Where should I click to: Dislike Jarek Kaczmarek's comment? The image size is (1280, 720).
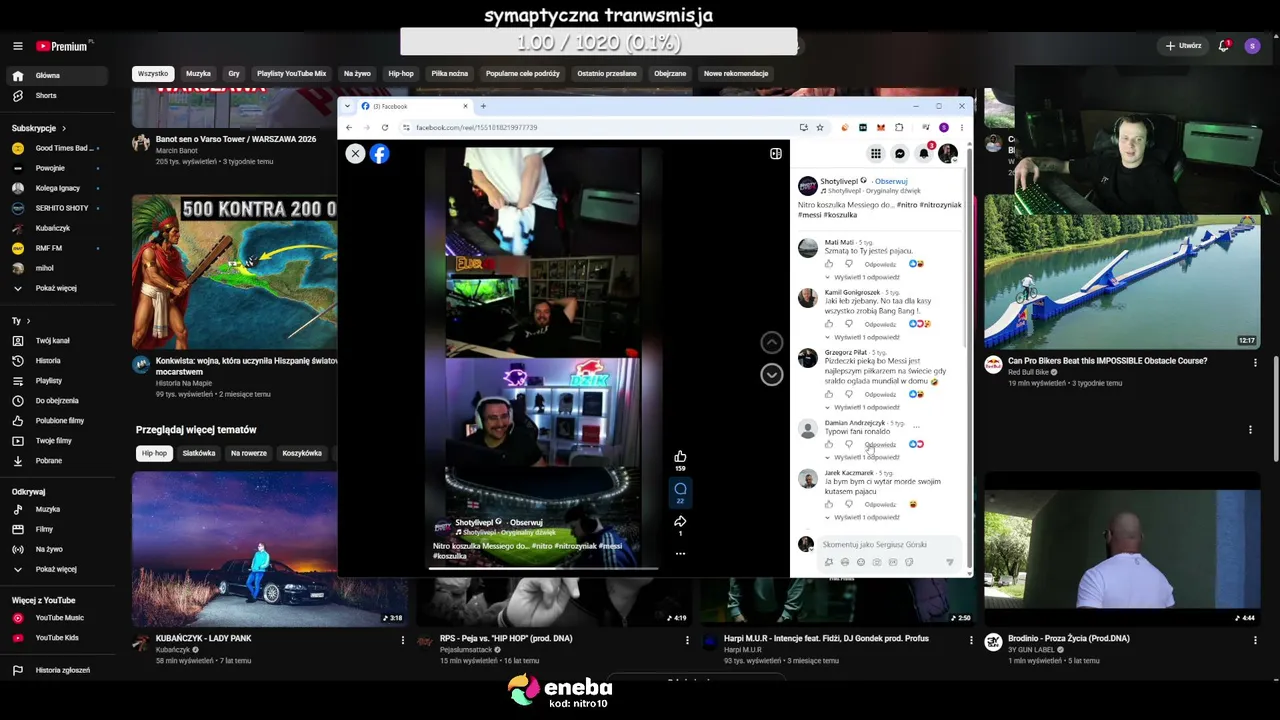[849, 504]
